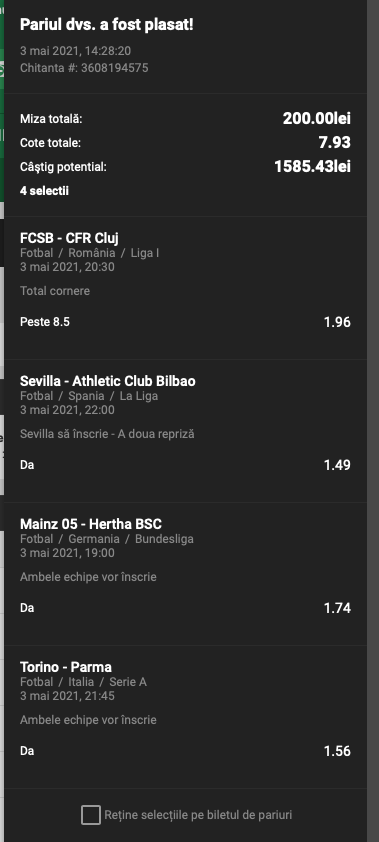The height and width of the screenshot is (842, 379).
Task: Open the Sevilla - Athletic Club Bilbao match
Action: pos(108,381)
